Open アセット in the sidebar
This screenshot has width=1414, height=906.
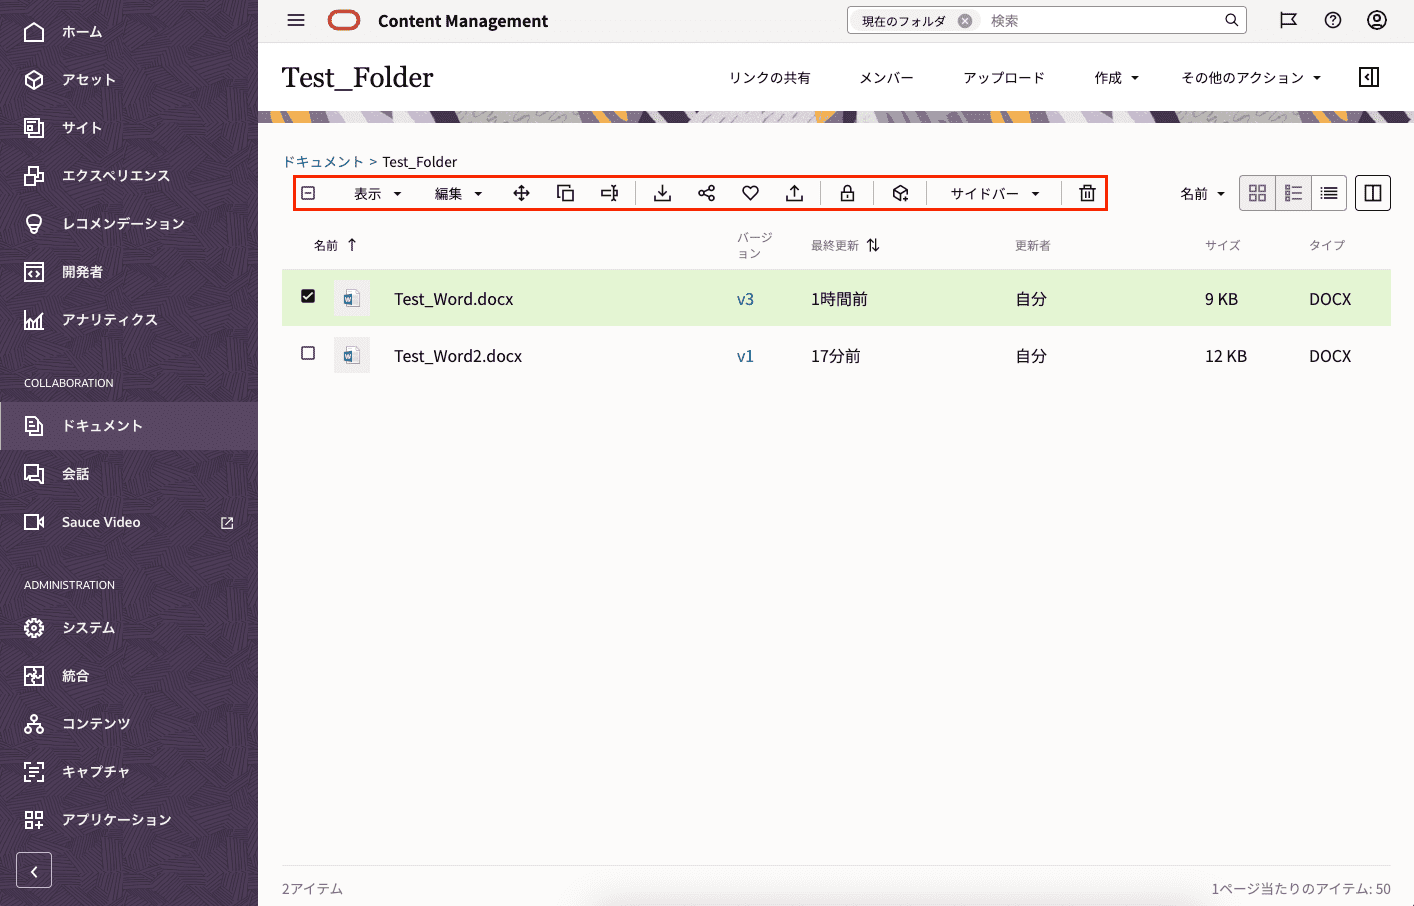click(89, 80)
